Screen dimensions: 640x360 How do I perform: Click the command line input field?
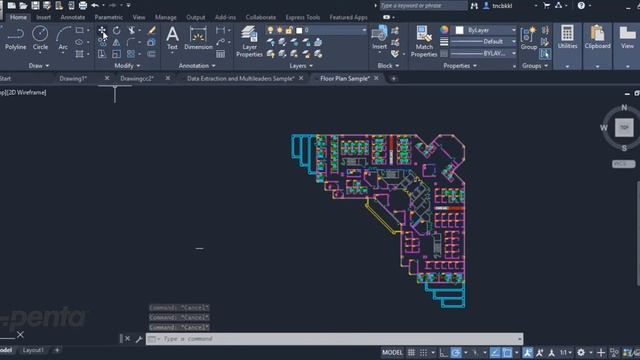coord(335,339)
